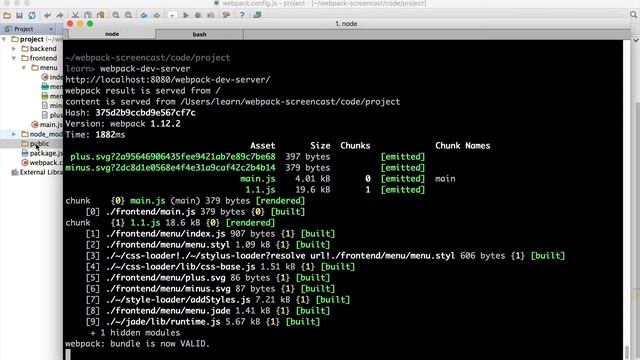Click the plus.svg asset name in the terminal output
The width and height of the screenshot is (640, 360).
pyautogui.click(x=173, y=157)
